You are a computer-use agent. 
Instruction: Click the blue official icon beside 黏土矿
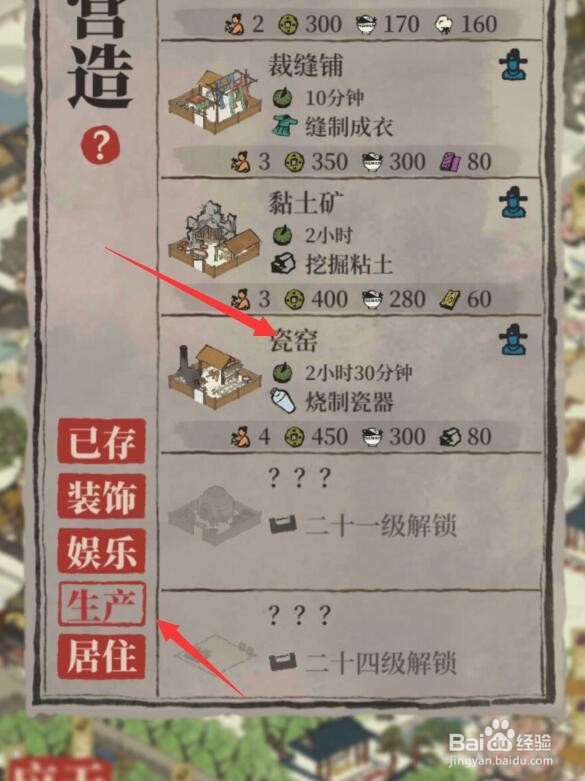click(x=513, y=203)
